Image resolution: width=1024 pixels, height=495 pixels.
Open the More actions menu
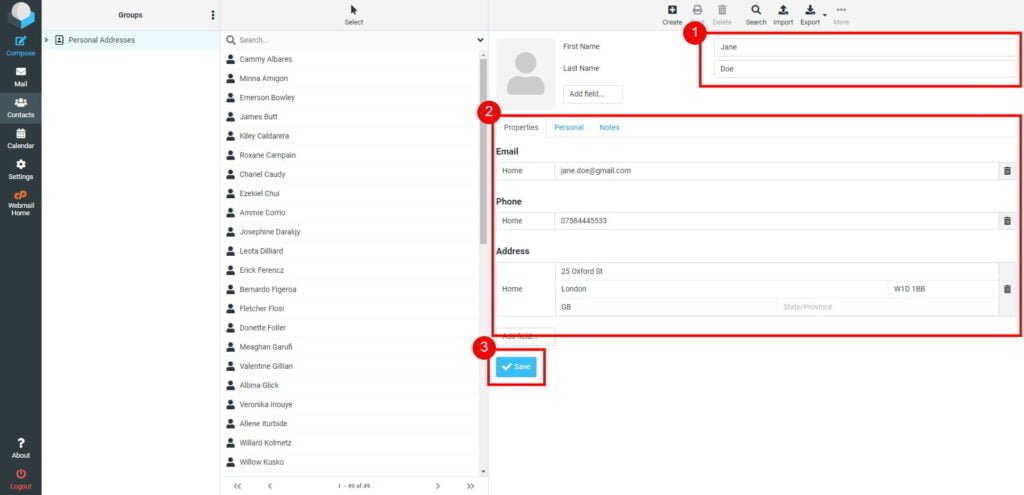[841, 15]
